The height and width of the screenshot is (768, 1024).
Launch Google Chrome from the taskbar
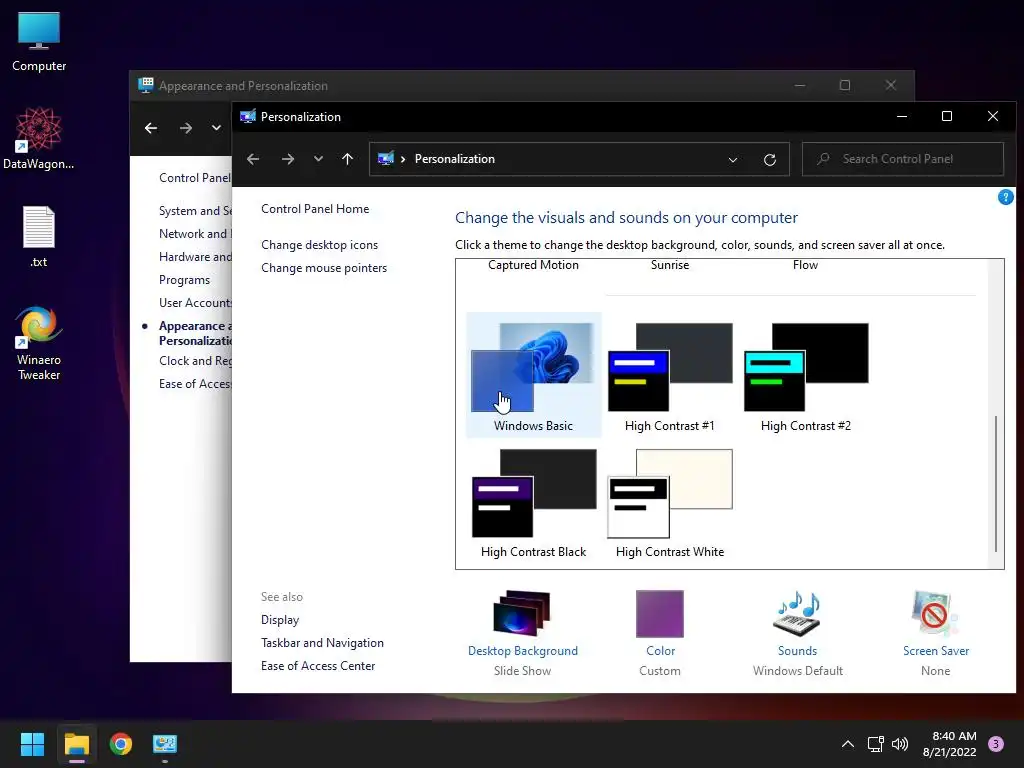click(121, 744)
